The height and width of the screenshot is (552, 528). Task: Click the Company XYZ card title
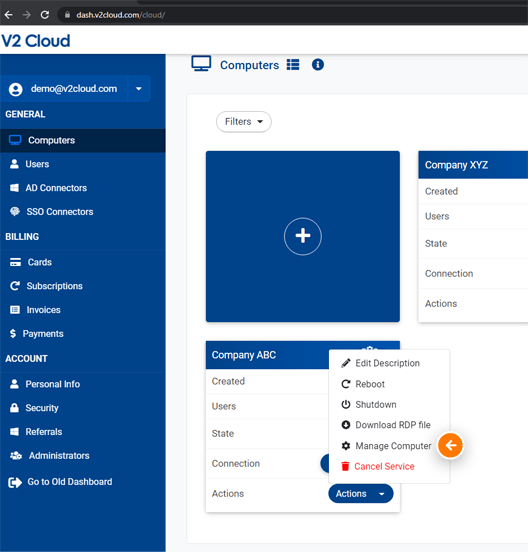(457, 165)
